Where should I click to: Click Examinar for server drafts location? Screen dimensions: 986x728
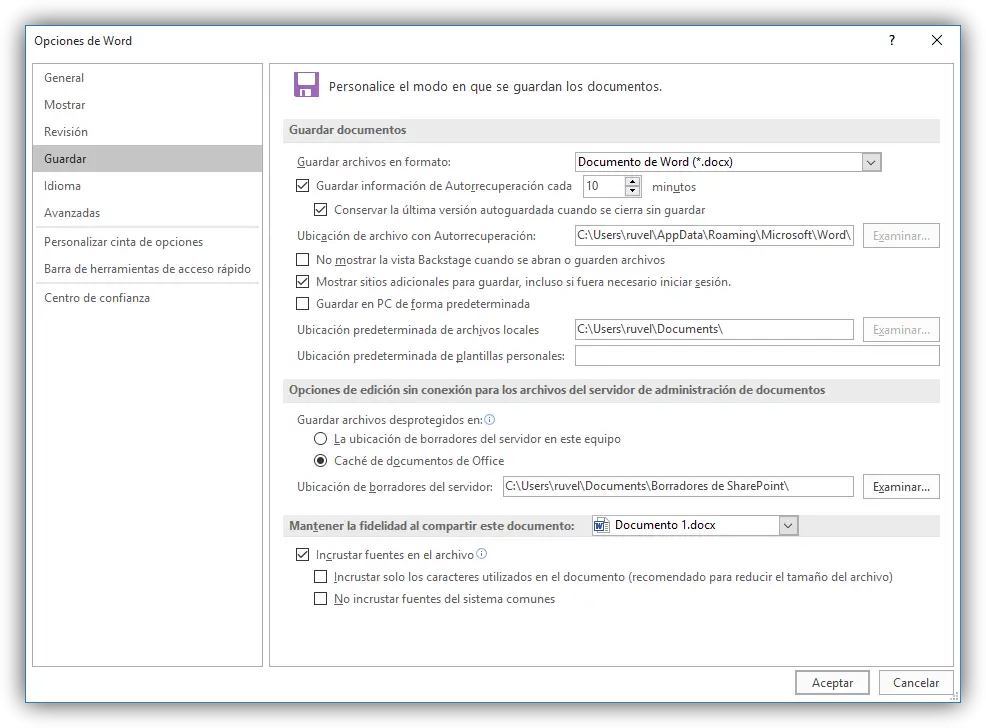[x=901, y=487]
